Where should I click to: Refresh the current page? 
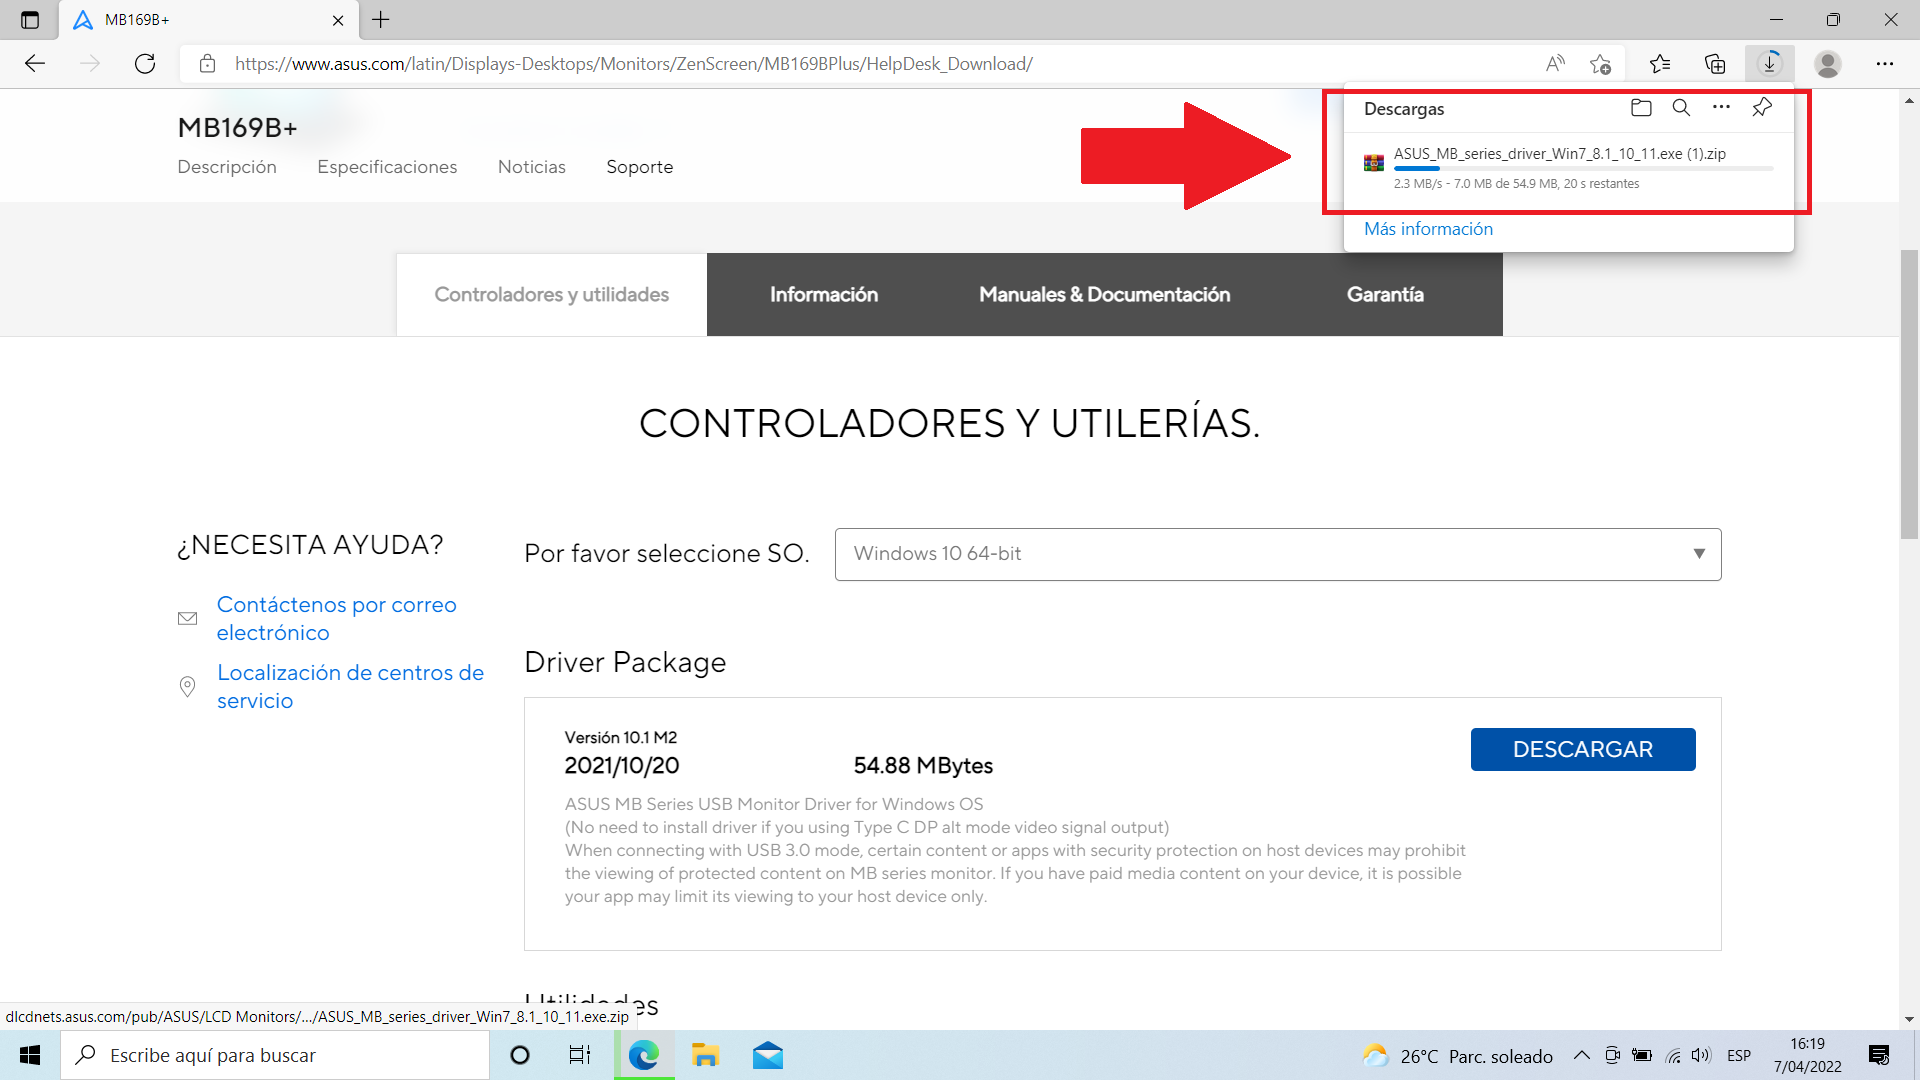click(145, 64)
